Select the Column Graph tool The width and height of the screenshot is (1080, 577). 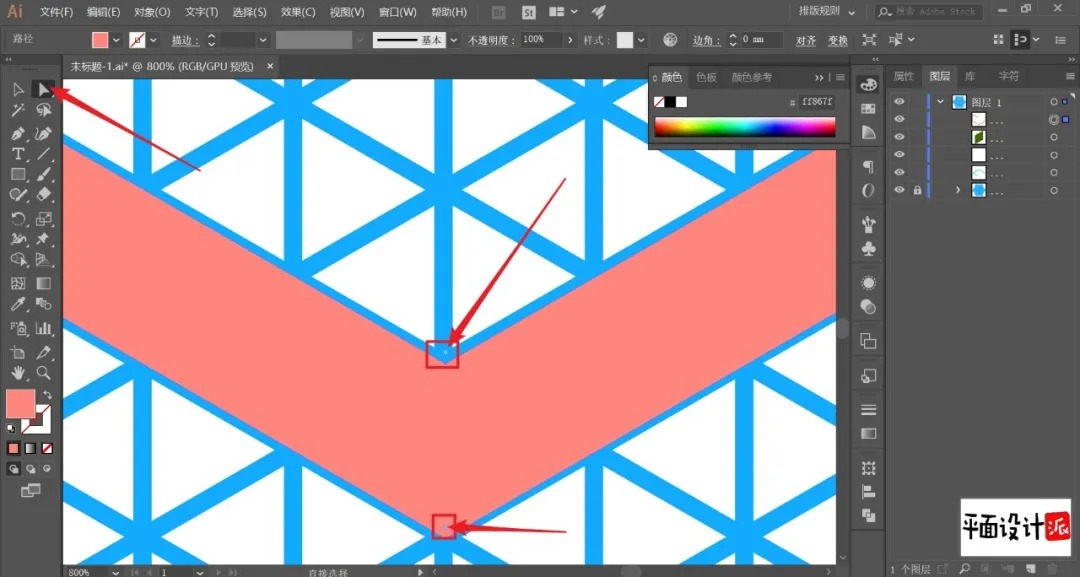point(44,328)
